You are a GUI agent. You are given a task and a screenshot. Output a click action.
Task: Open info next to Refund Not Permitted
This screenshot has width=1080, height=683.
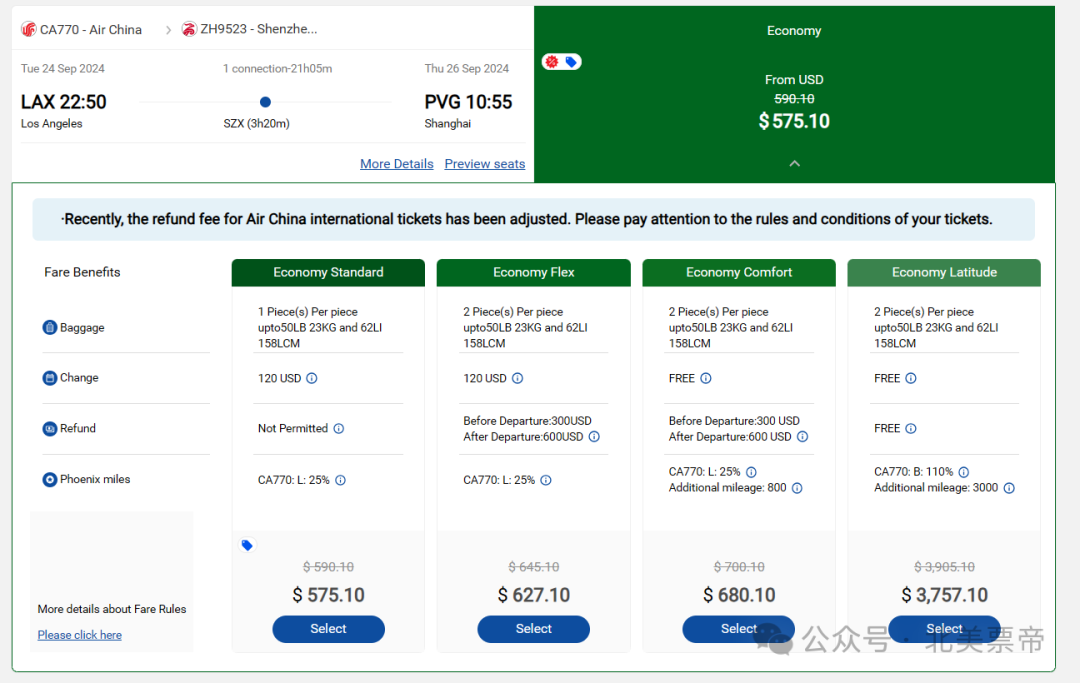coord(339,428)
